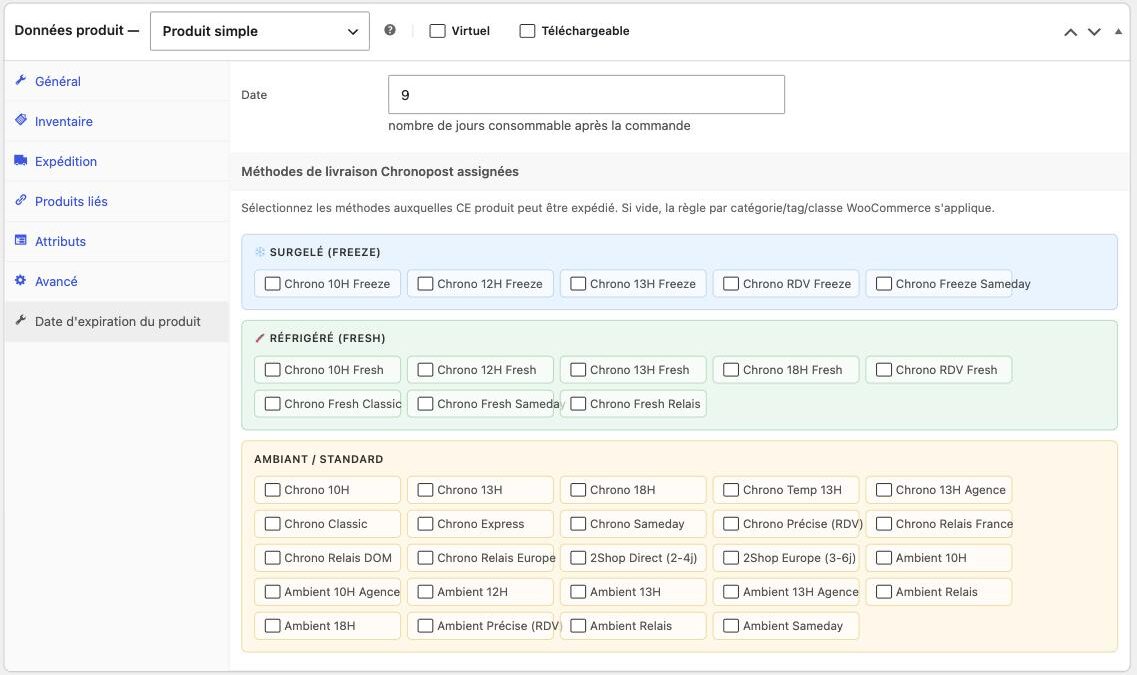Image resolution: width=1137 pixels, height=675 pixels.
Task: Select the Ambient Sameday option box
Action: click(786, 626)
